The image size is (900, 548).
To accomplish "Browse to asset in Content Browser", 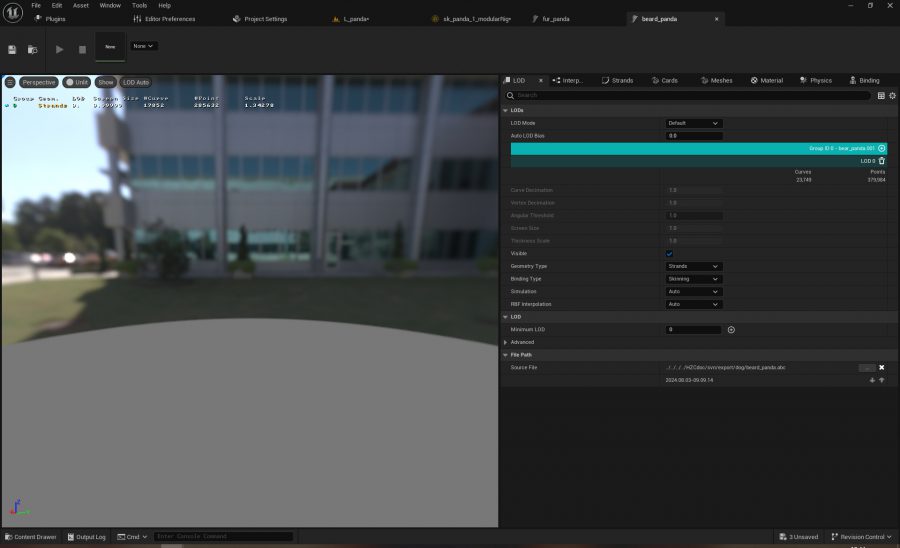I will (x=33, y=50).
